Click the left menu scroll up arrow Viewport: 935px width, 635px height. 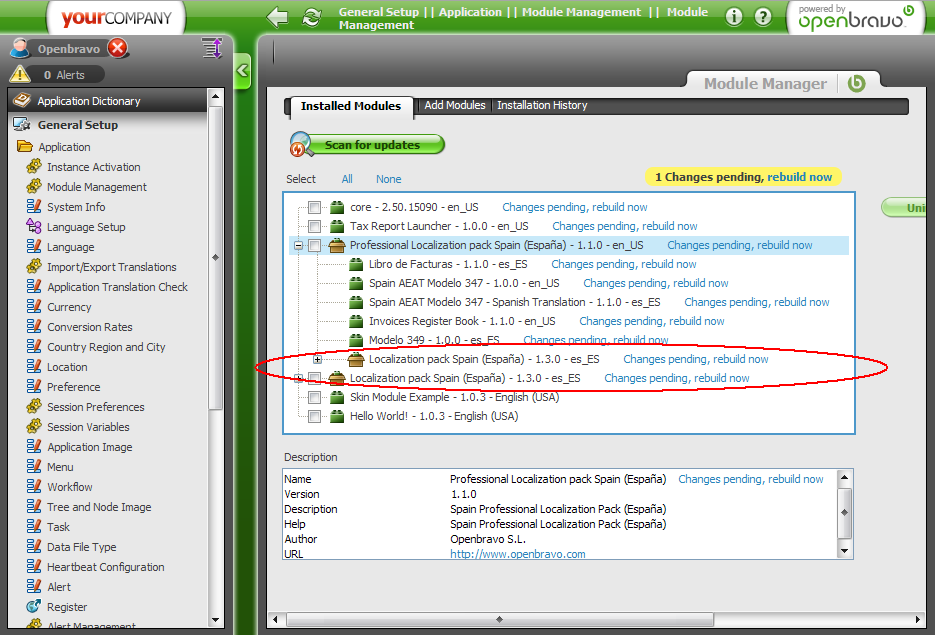(x=215, y=96)
